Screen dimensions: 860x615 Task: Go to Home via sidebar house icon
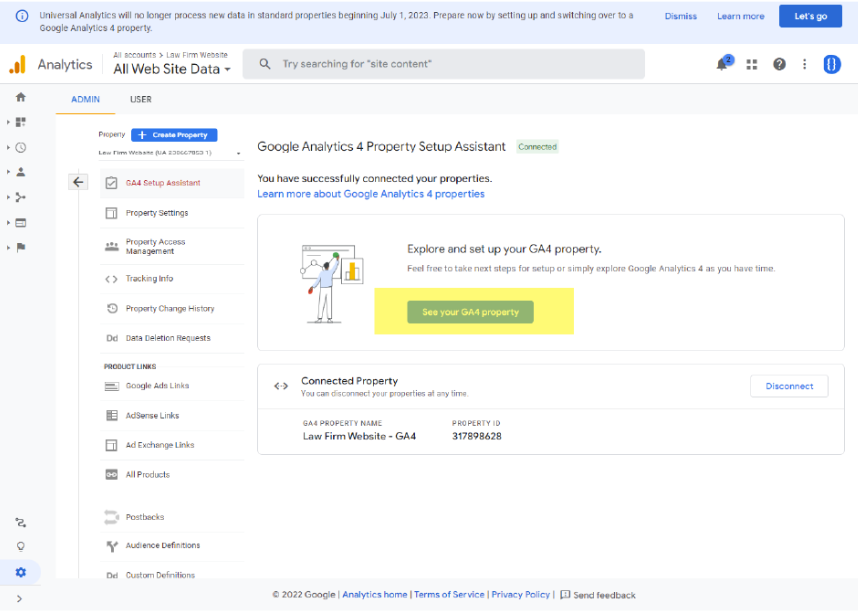[x=21, y=97]
